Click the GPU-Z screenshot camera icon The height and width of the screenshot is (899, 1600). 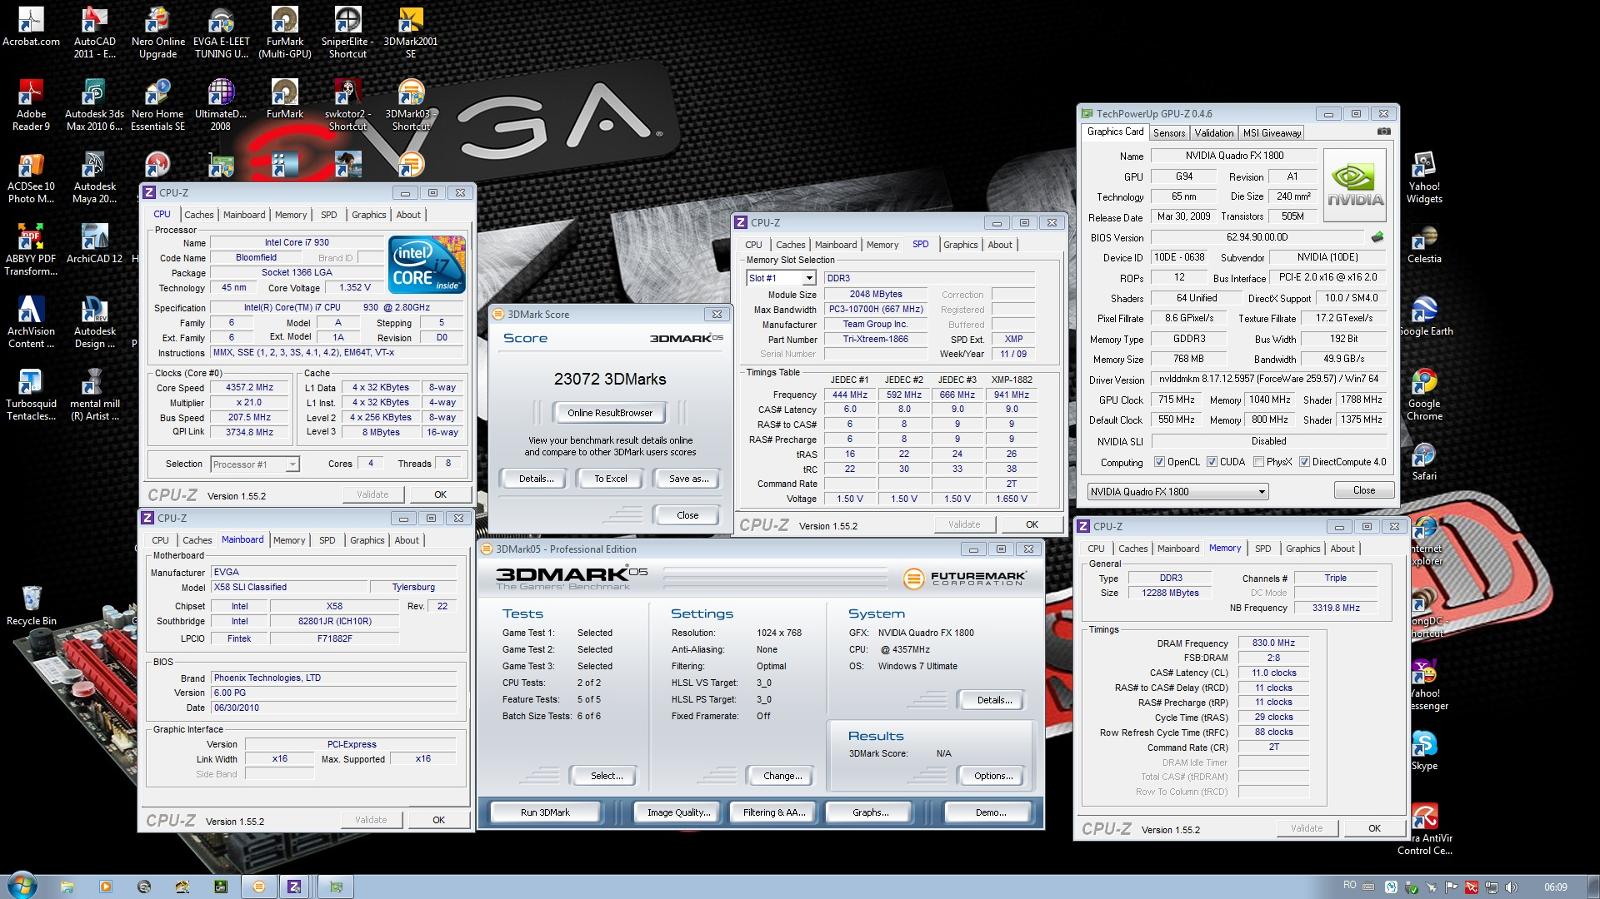1384,131
